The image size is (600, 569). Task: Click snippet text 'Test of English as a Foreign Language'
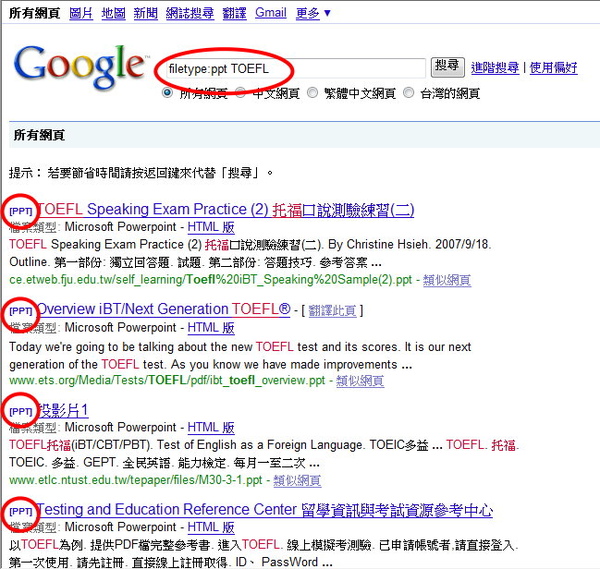[x=261, y=445]
